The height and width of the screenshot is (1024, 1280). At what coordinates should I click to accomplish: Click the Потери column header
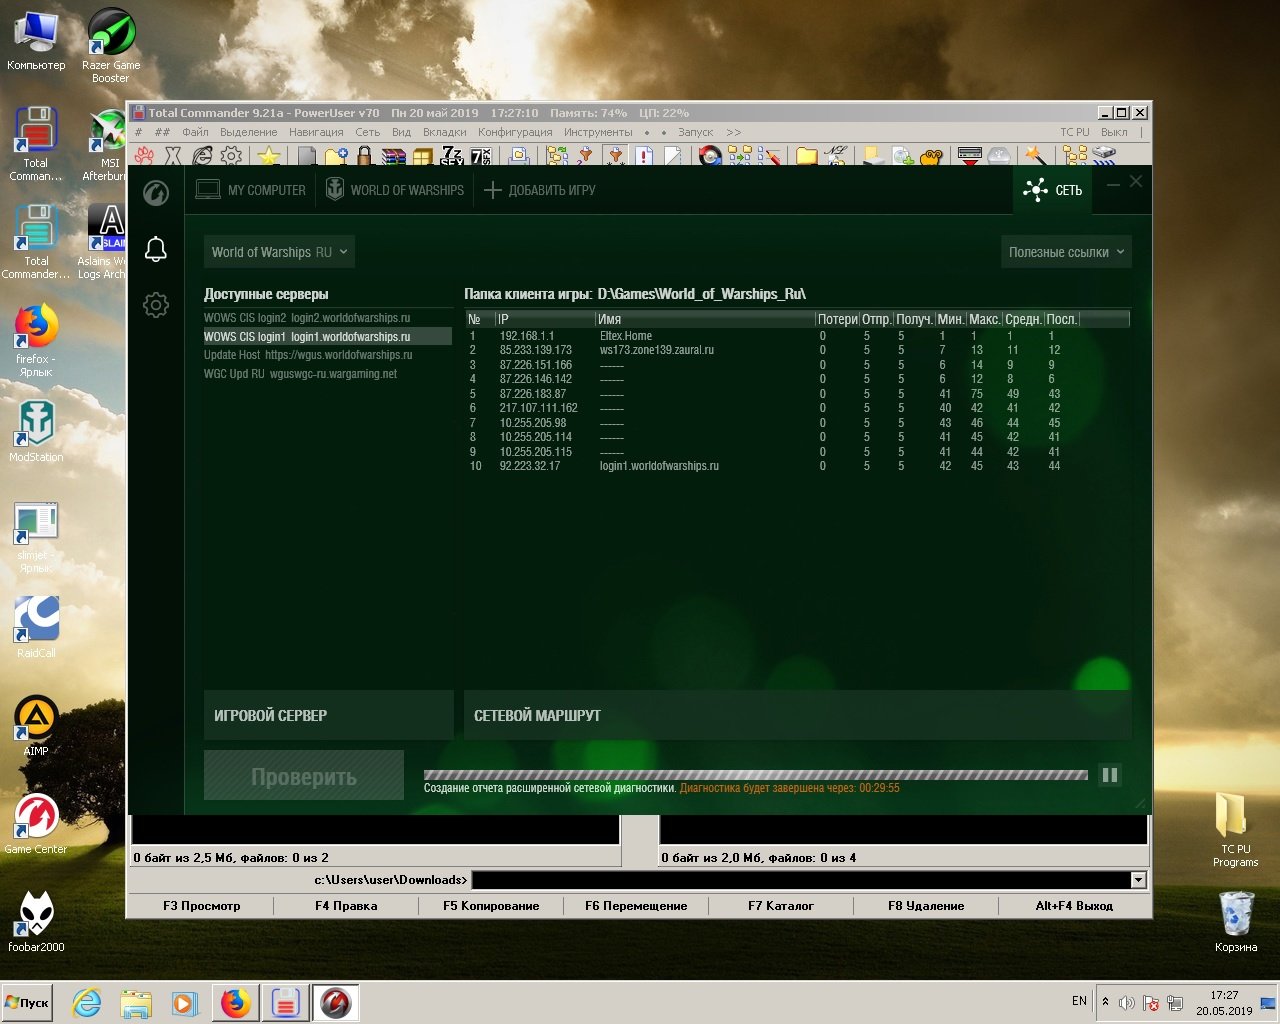coord(838,319)
